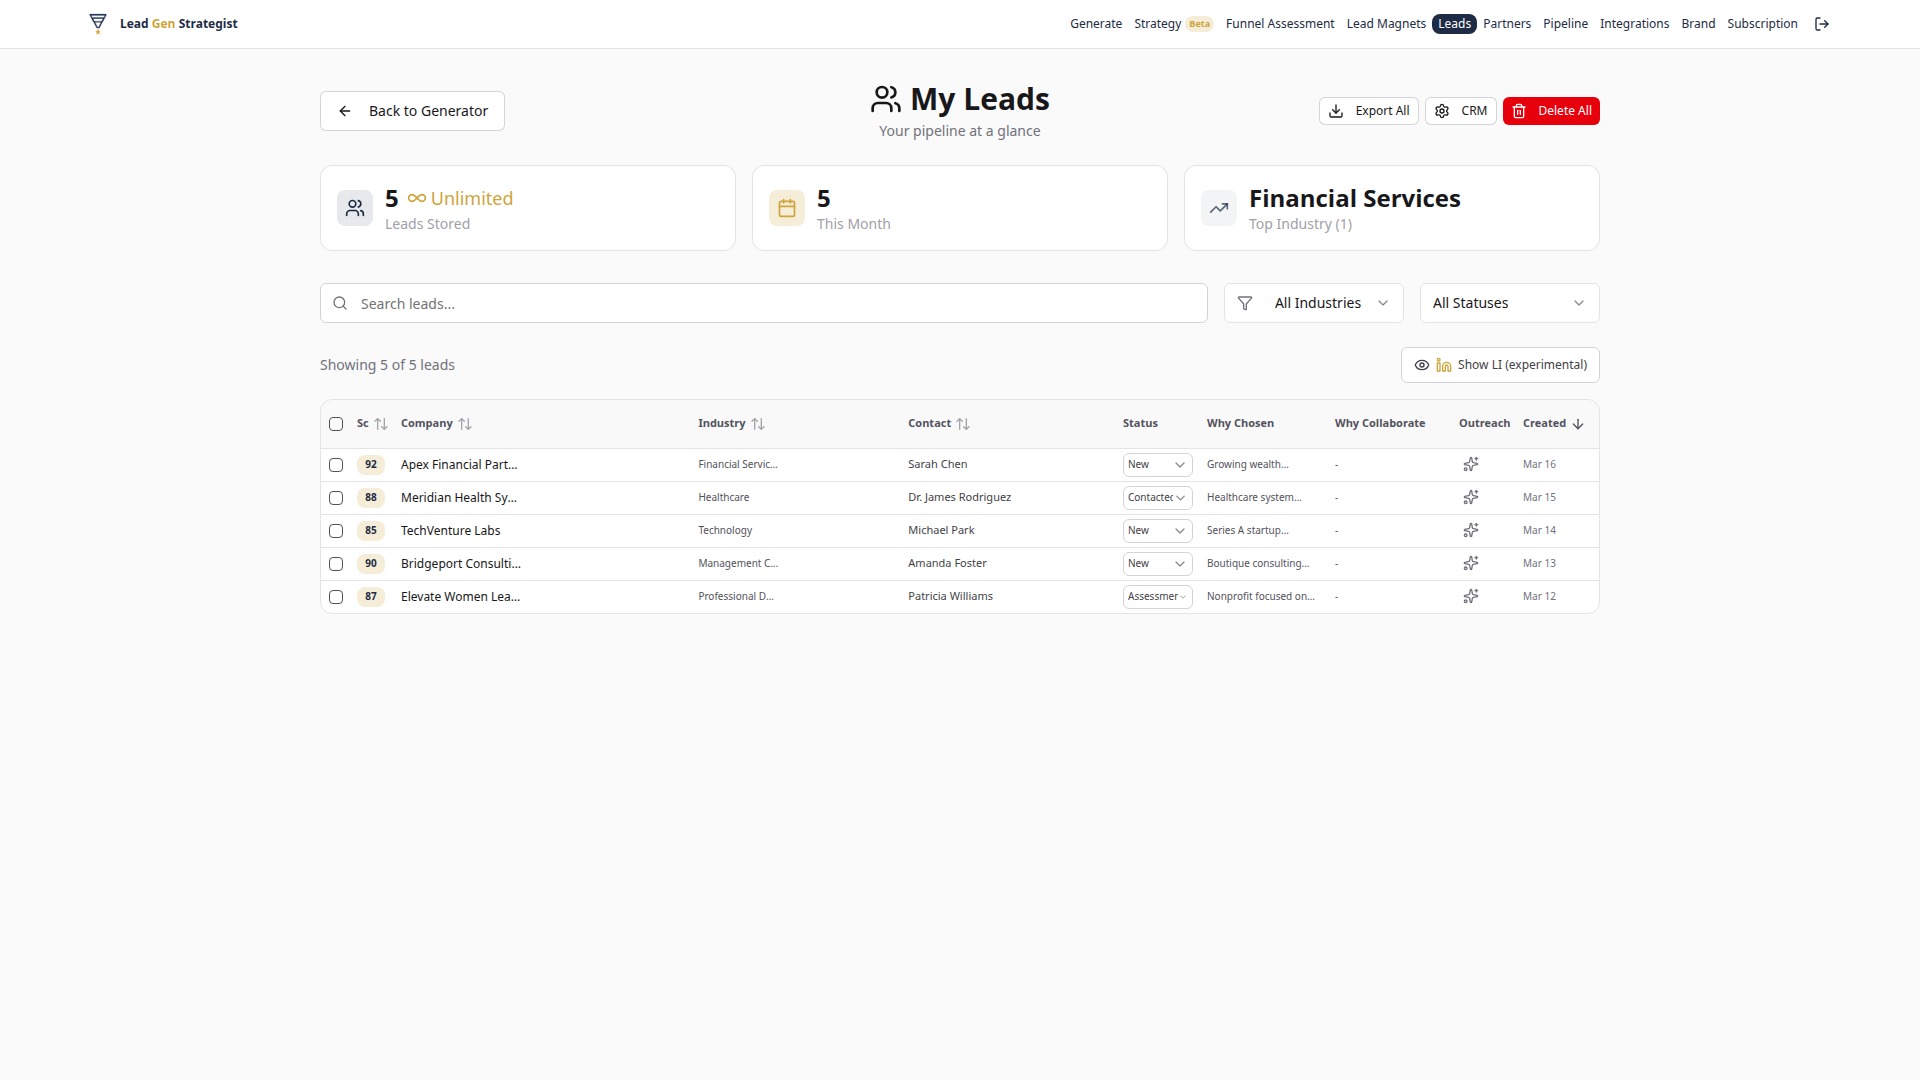
Task: Click the outreach sparkle icon for TechVenture Labs
Action: [1470, 530]
